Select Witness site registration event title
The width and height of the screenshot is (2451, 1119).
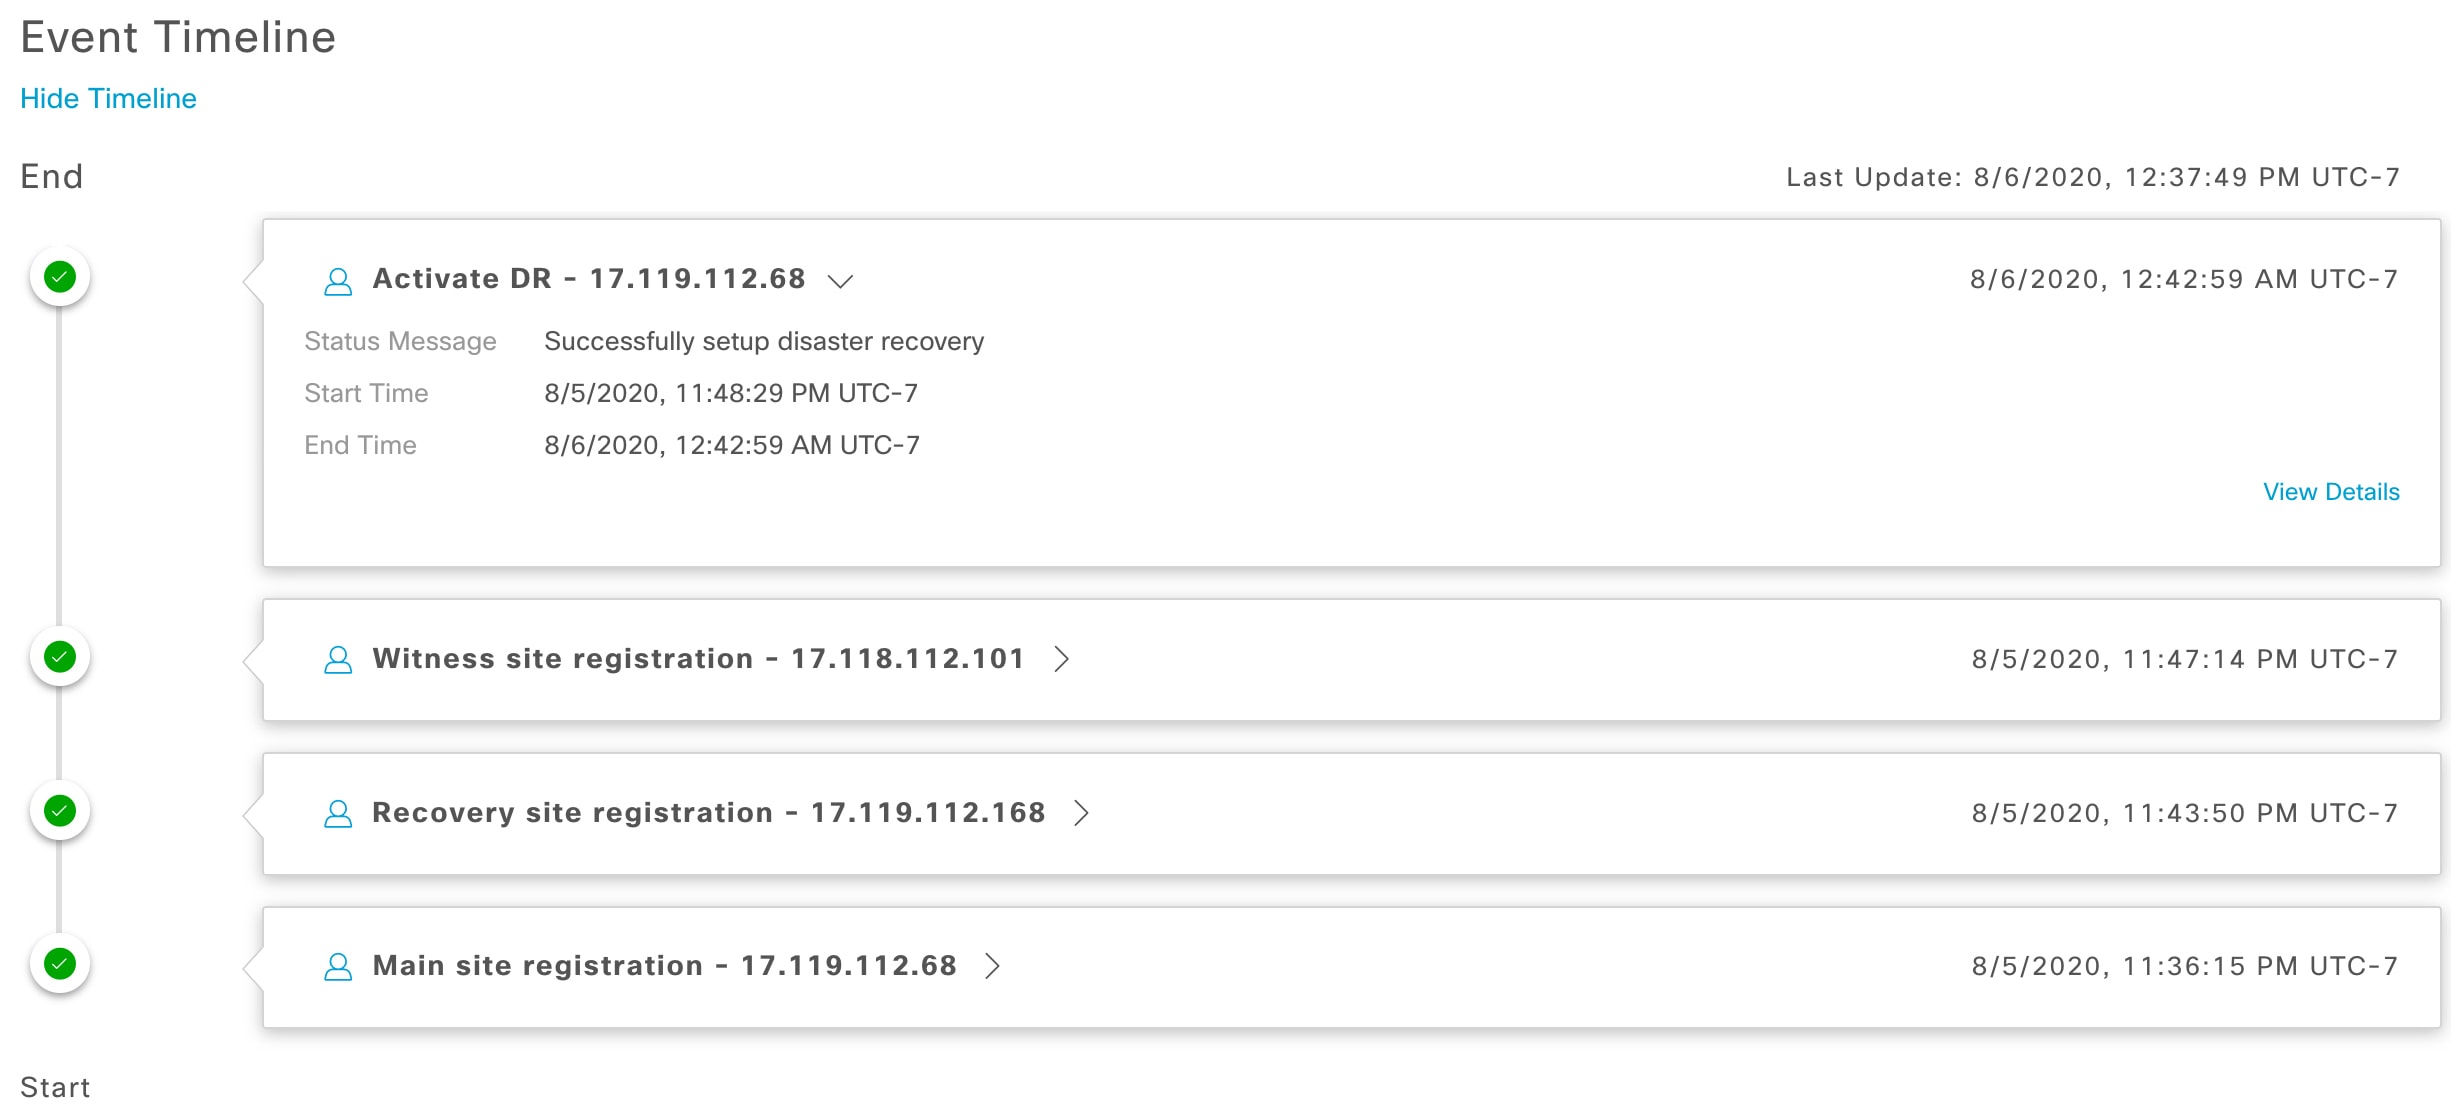[x=698, y=659]
